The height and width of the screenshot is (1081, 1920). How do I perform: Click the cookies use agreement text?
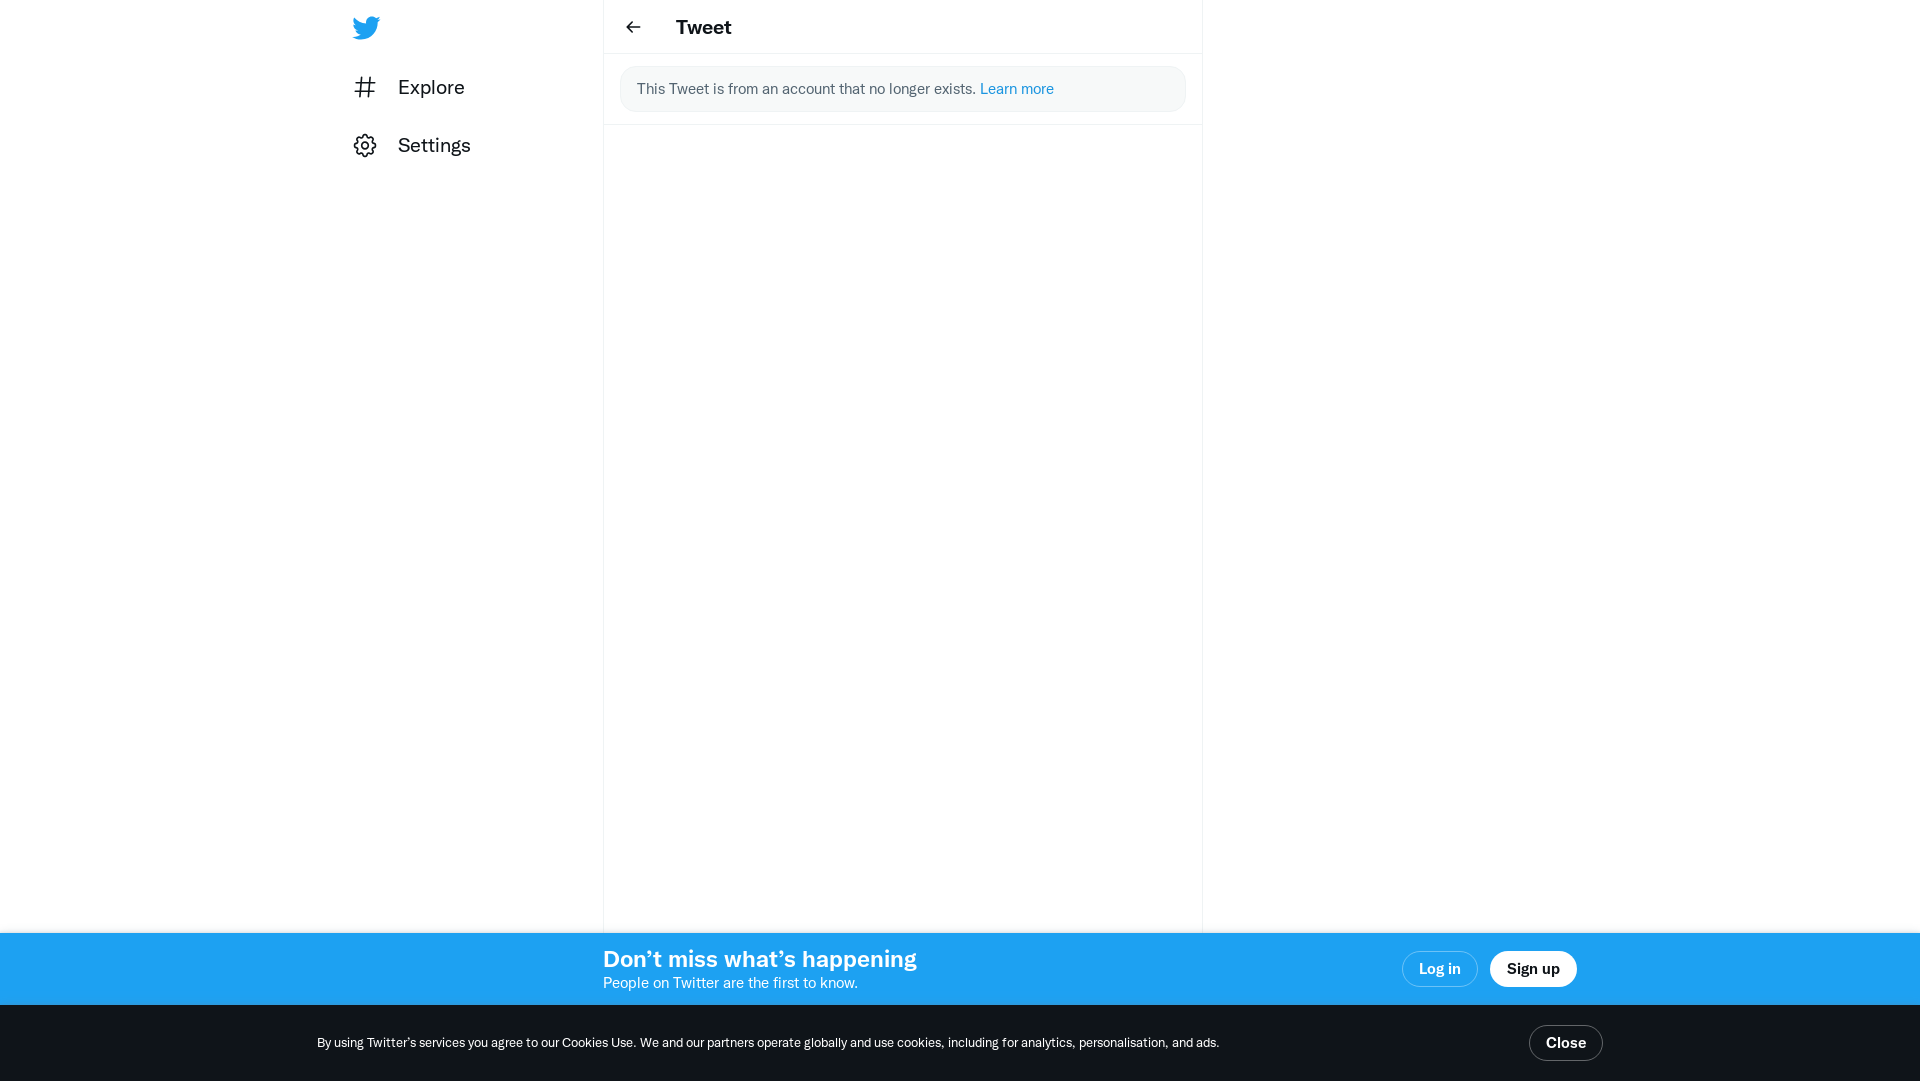point(768,1043)
